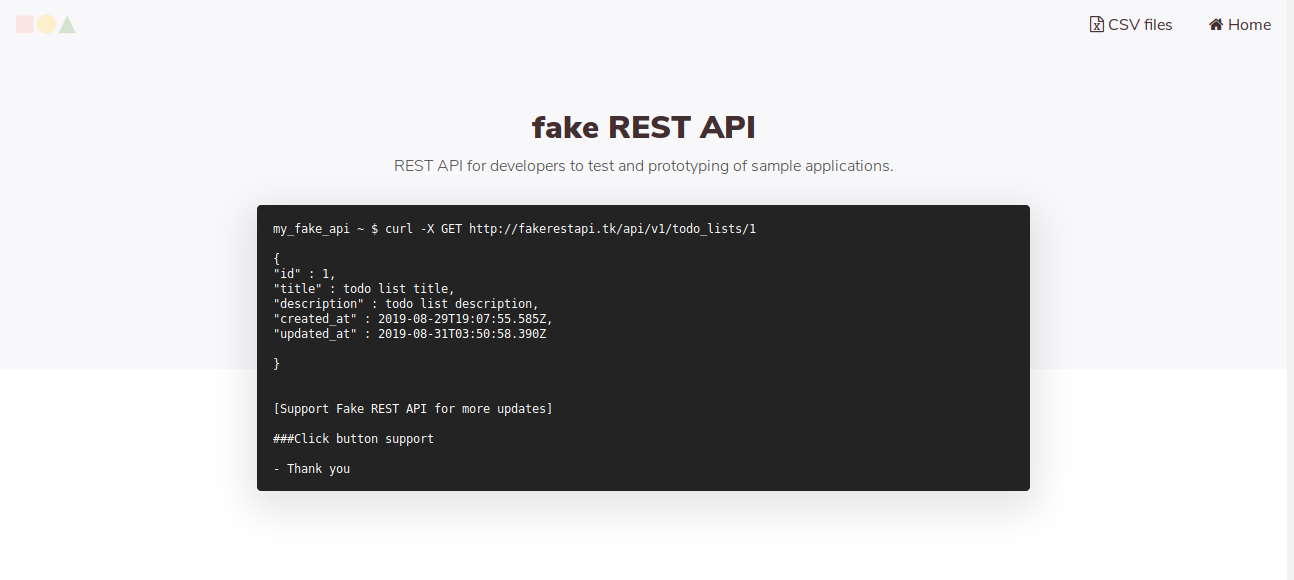Select the my_fake_api terminal prompt
Image resolution: width=1294 pixels, height=580 pixels.
tap(311, 228)
